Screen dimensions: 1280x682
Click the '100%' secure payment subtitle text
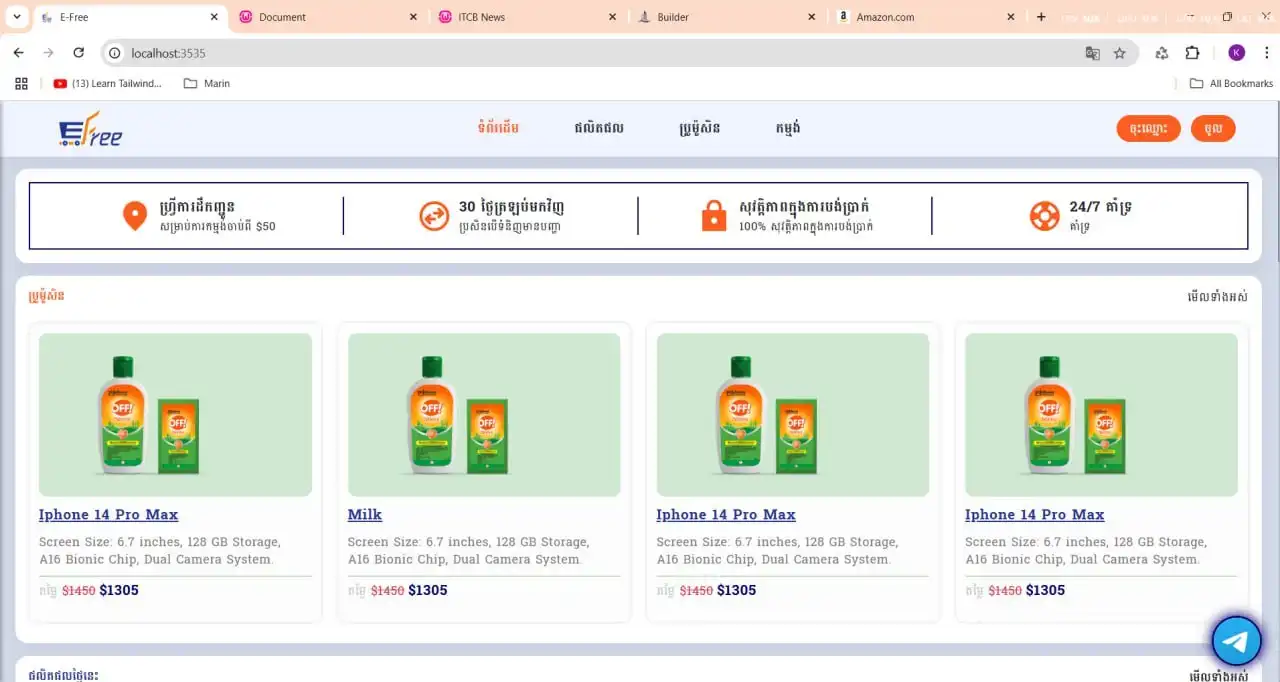[806, 227]
